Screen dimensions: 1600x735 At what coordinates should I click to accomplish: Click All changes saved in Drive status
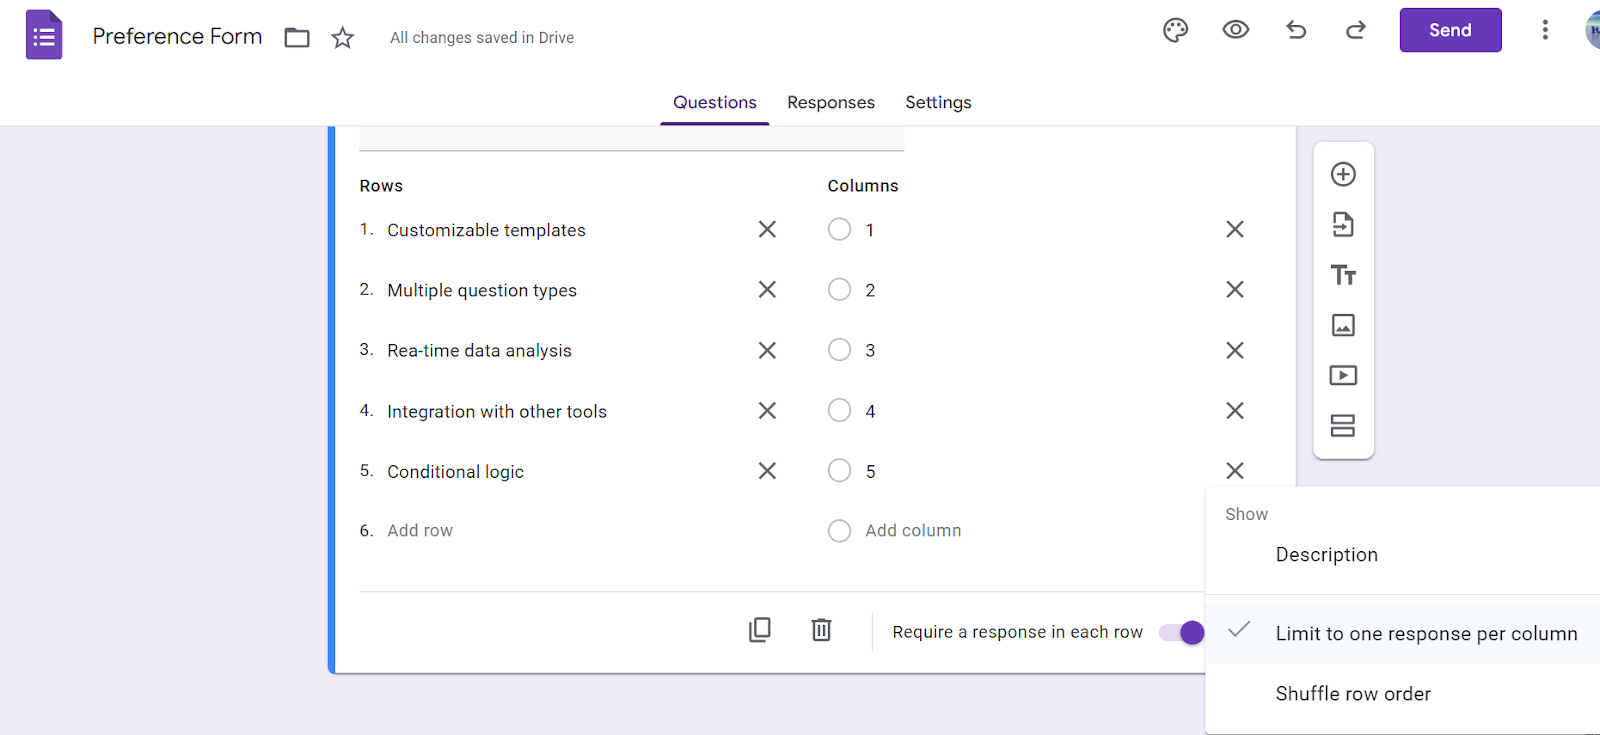(x=482, y=38)
